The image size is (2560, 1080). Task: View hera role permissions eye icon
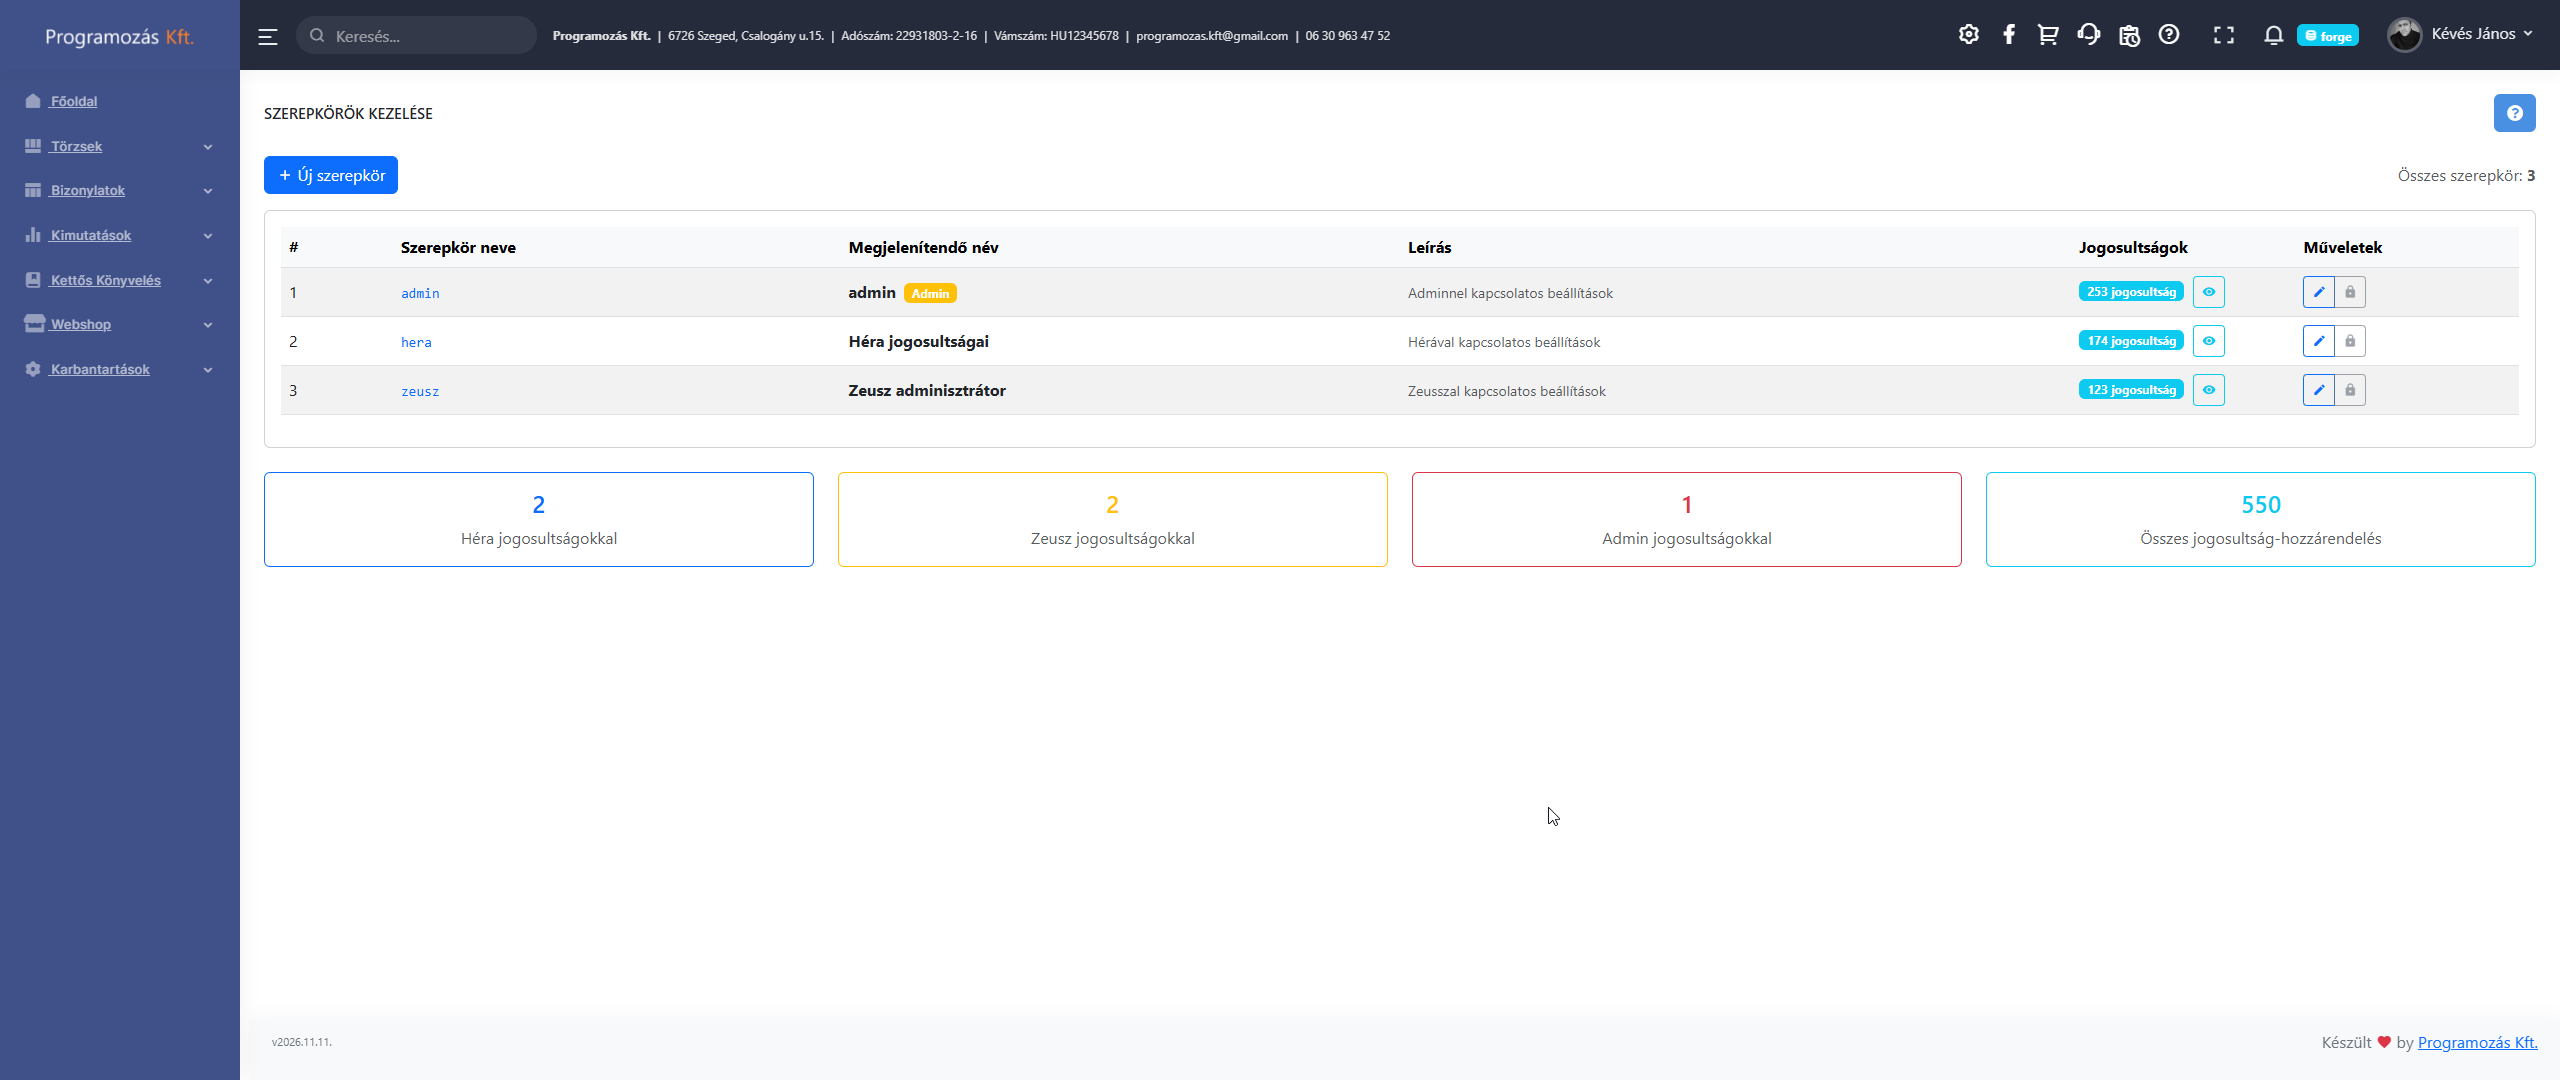point(2208,341)
